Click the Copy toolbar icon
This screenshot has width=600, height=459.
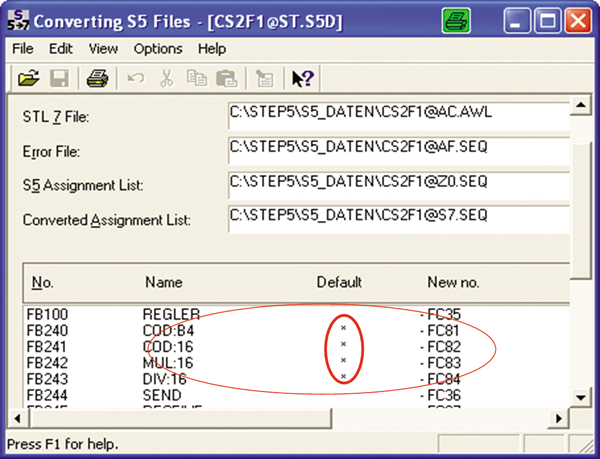pyautogui.click(x=197, y=78)
